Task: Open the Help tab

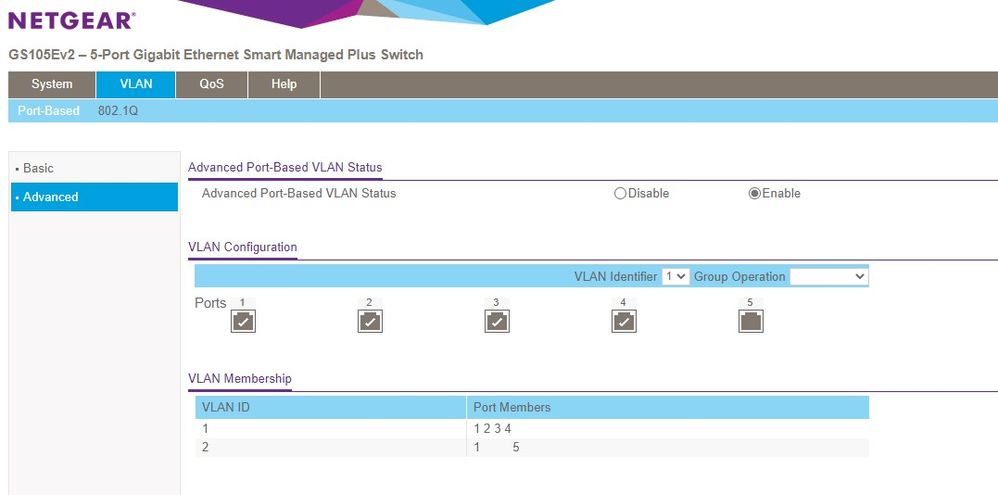Action: [284, 85]
